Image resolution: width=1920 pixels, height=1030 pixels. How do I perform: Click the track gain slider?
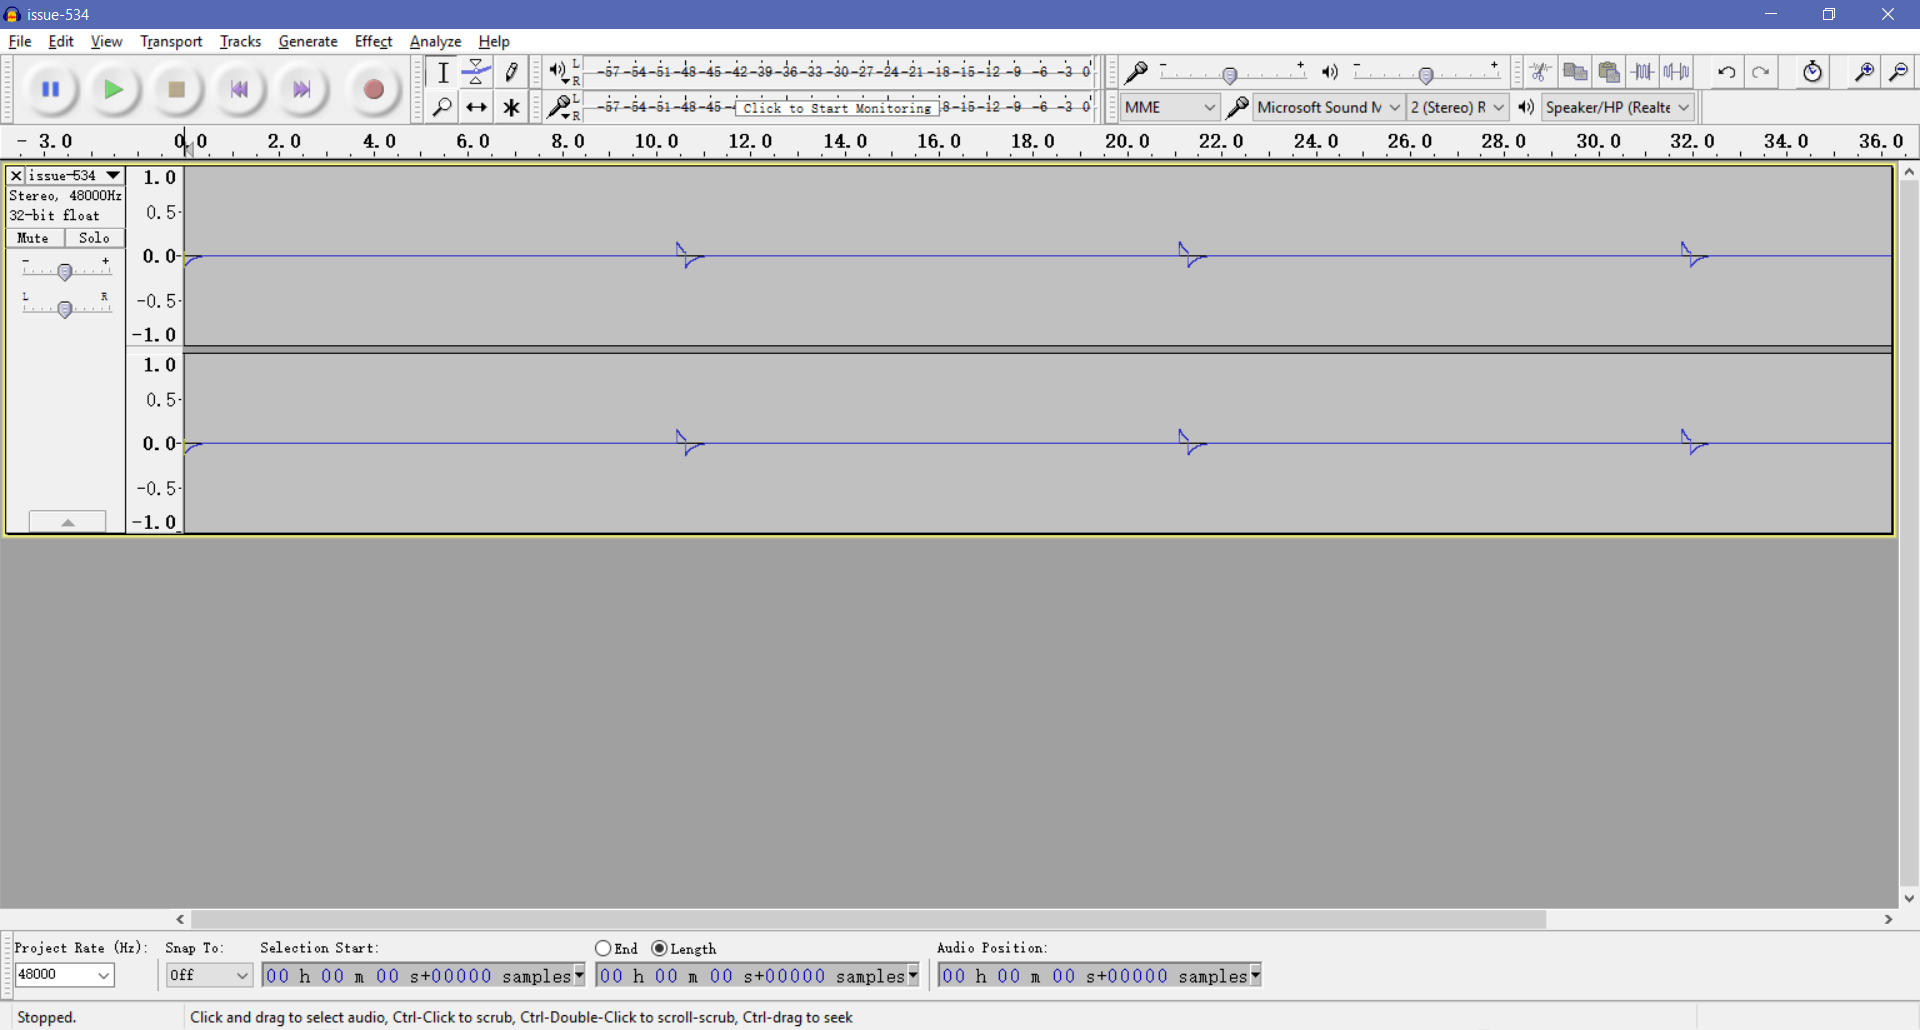click(65, 271)
